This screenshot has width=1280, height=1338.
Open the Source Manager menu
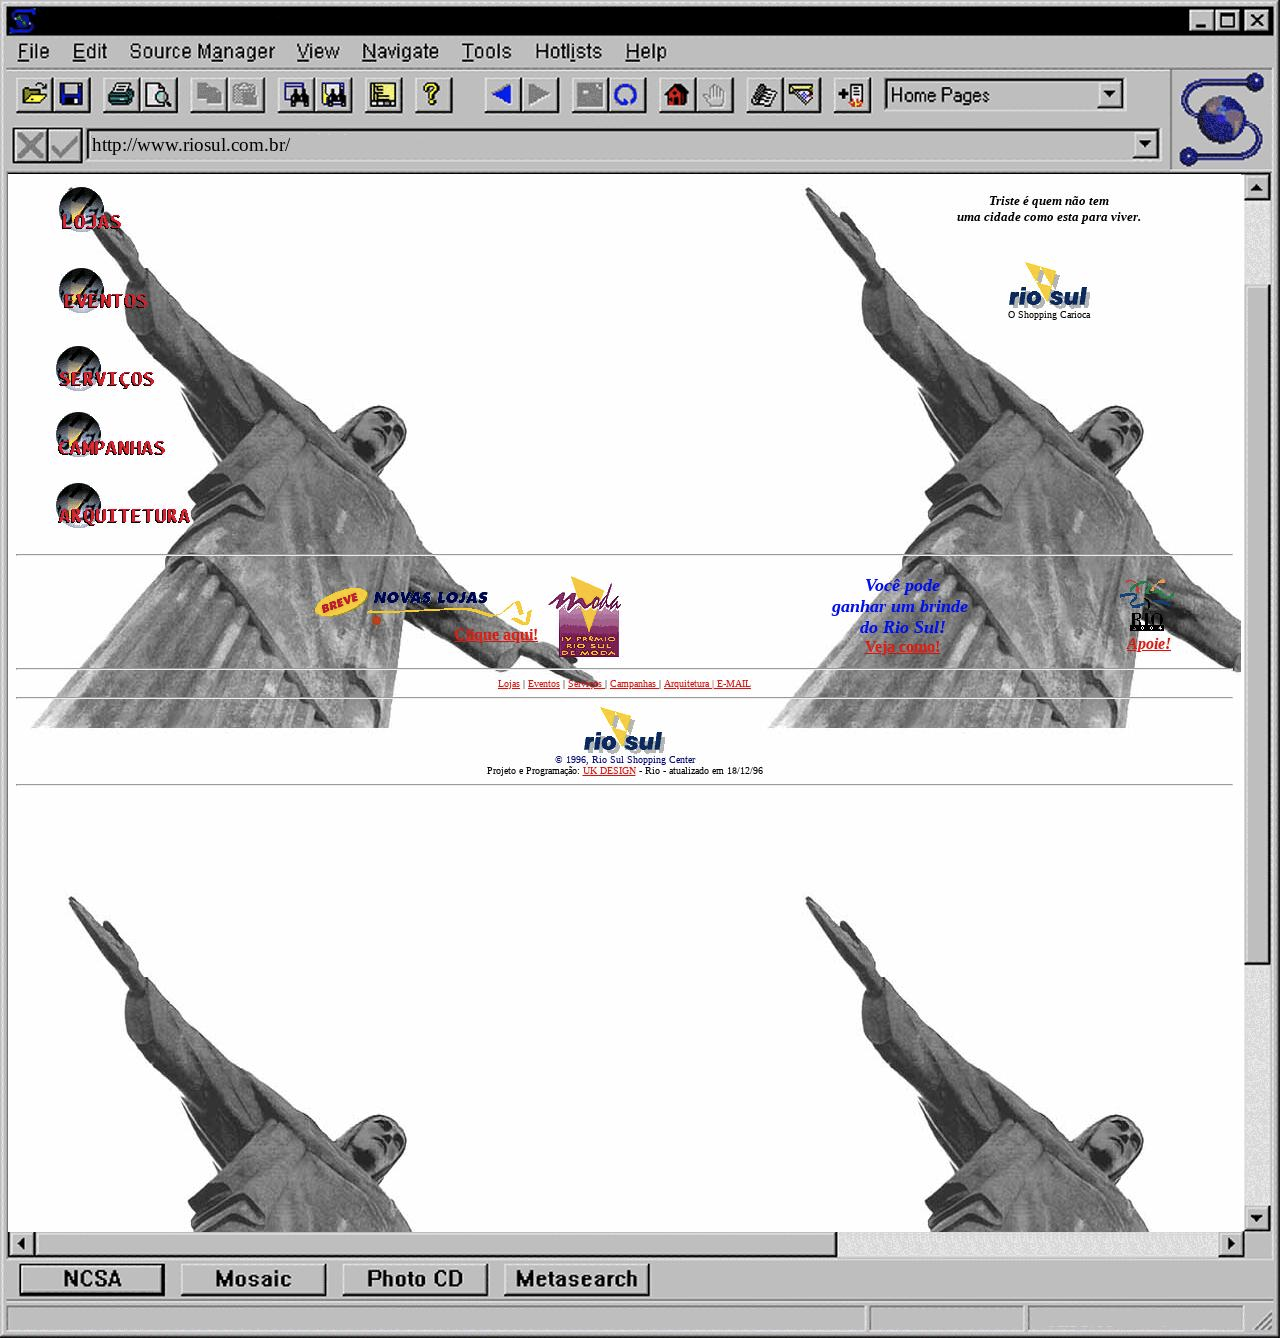[202, 51]
